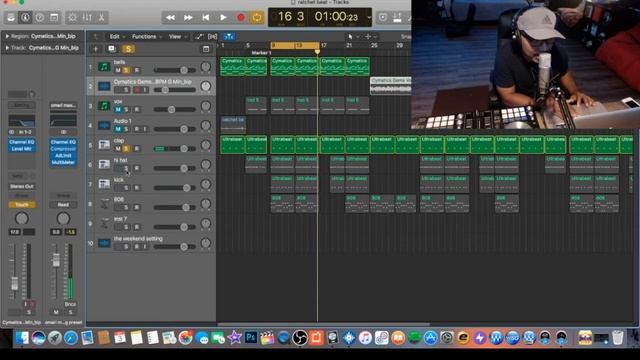Add new track with plus button
Viewport: 640px width, 360px height.
pos(96,49)
